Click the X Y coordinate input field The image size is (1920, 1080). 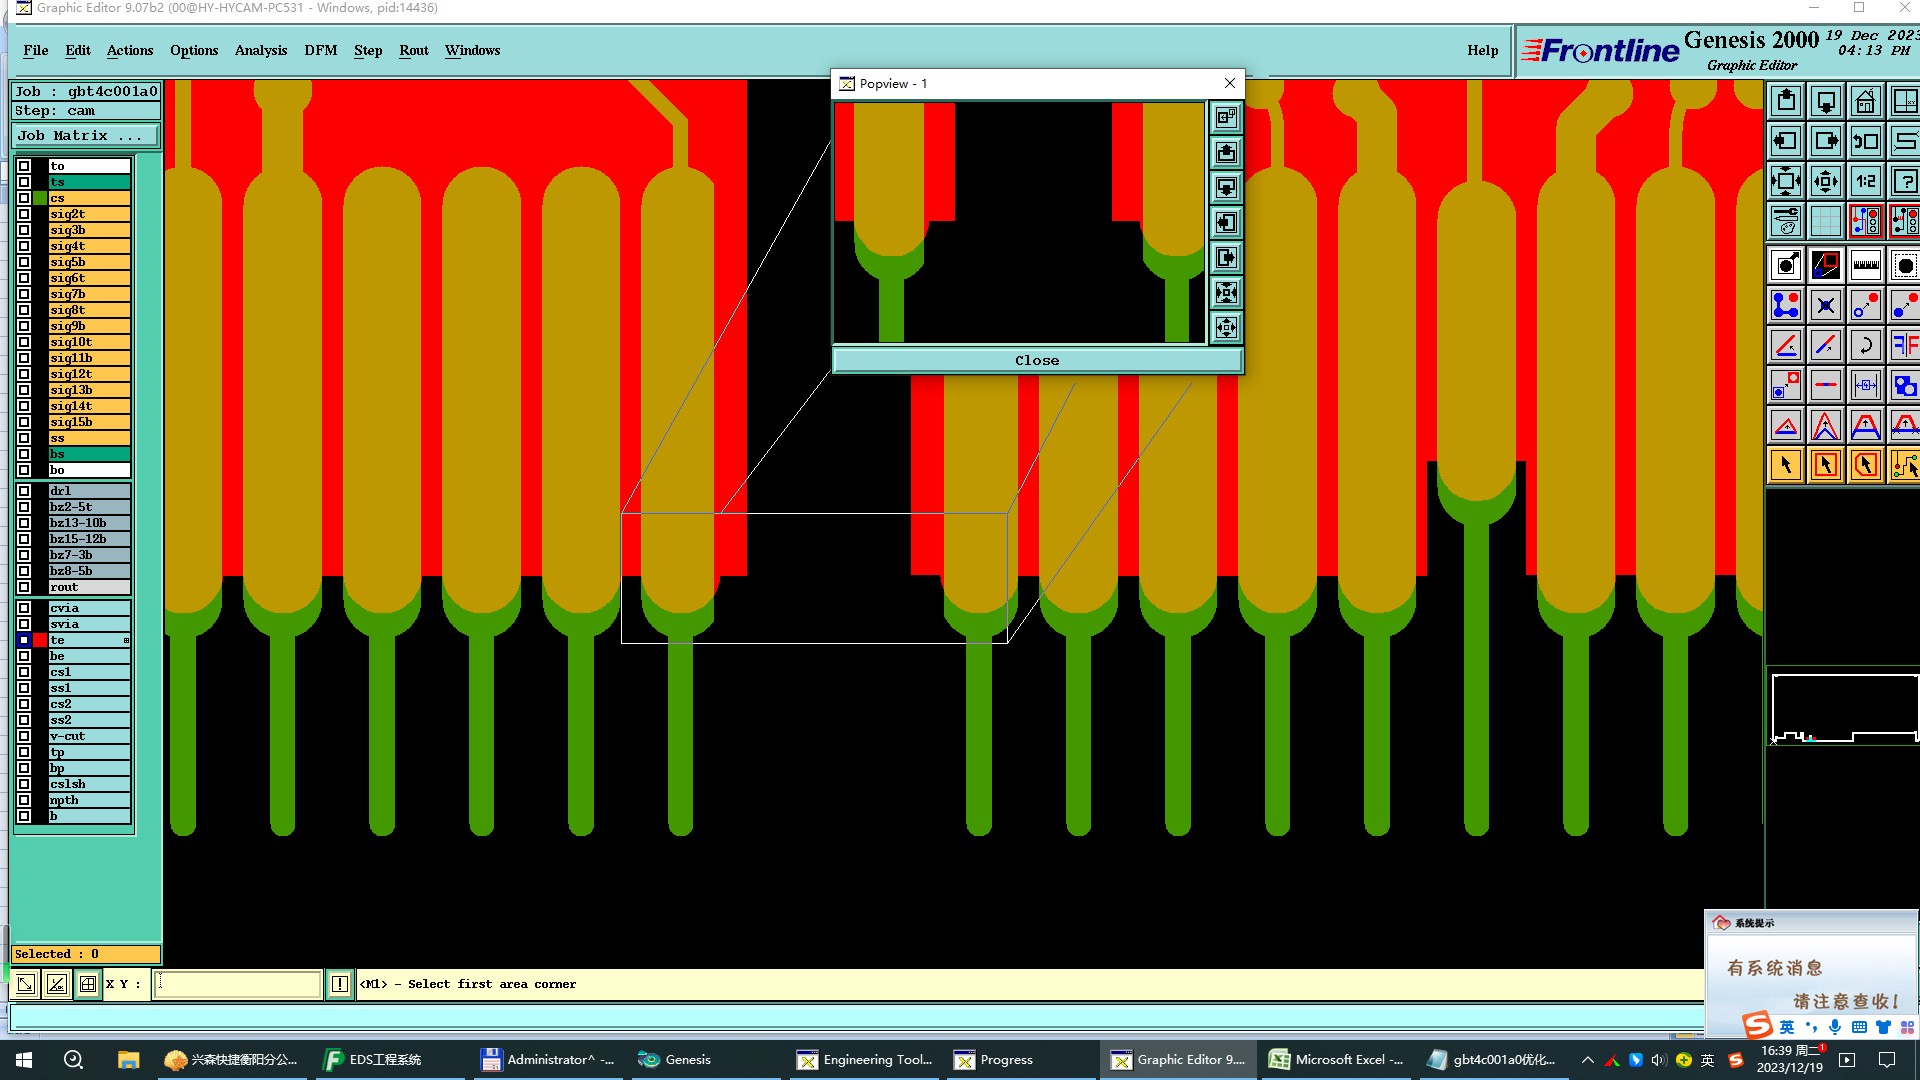(238, 984)
